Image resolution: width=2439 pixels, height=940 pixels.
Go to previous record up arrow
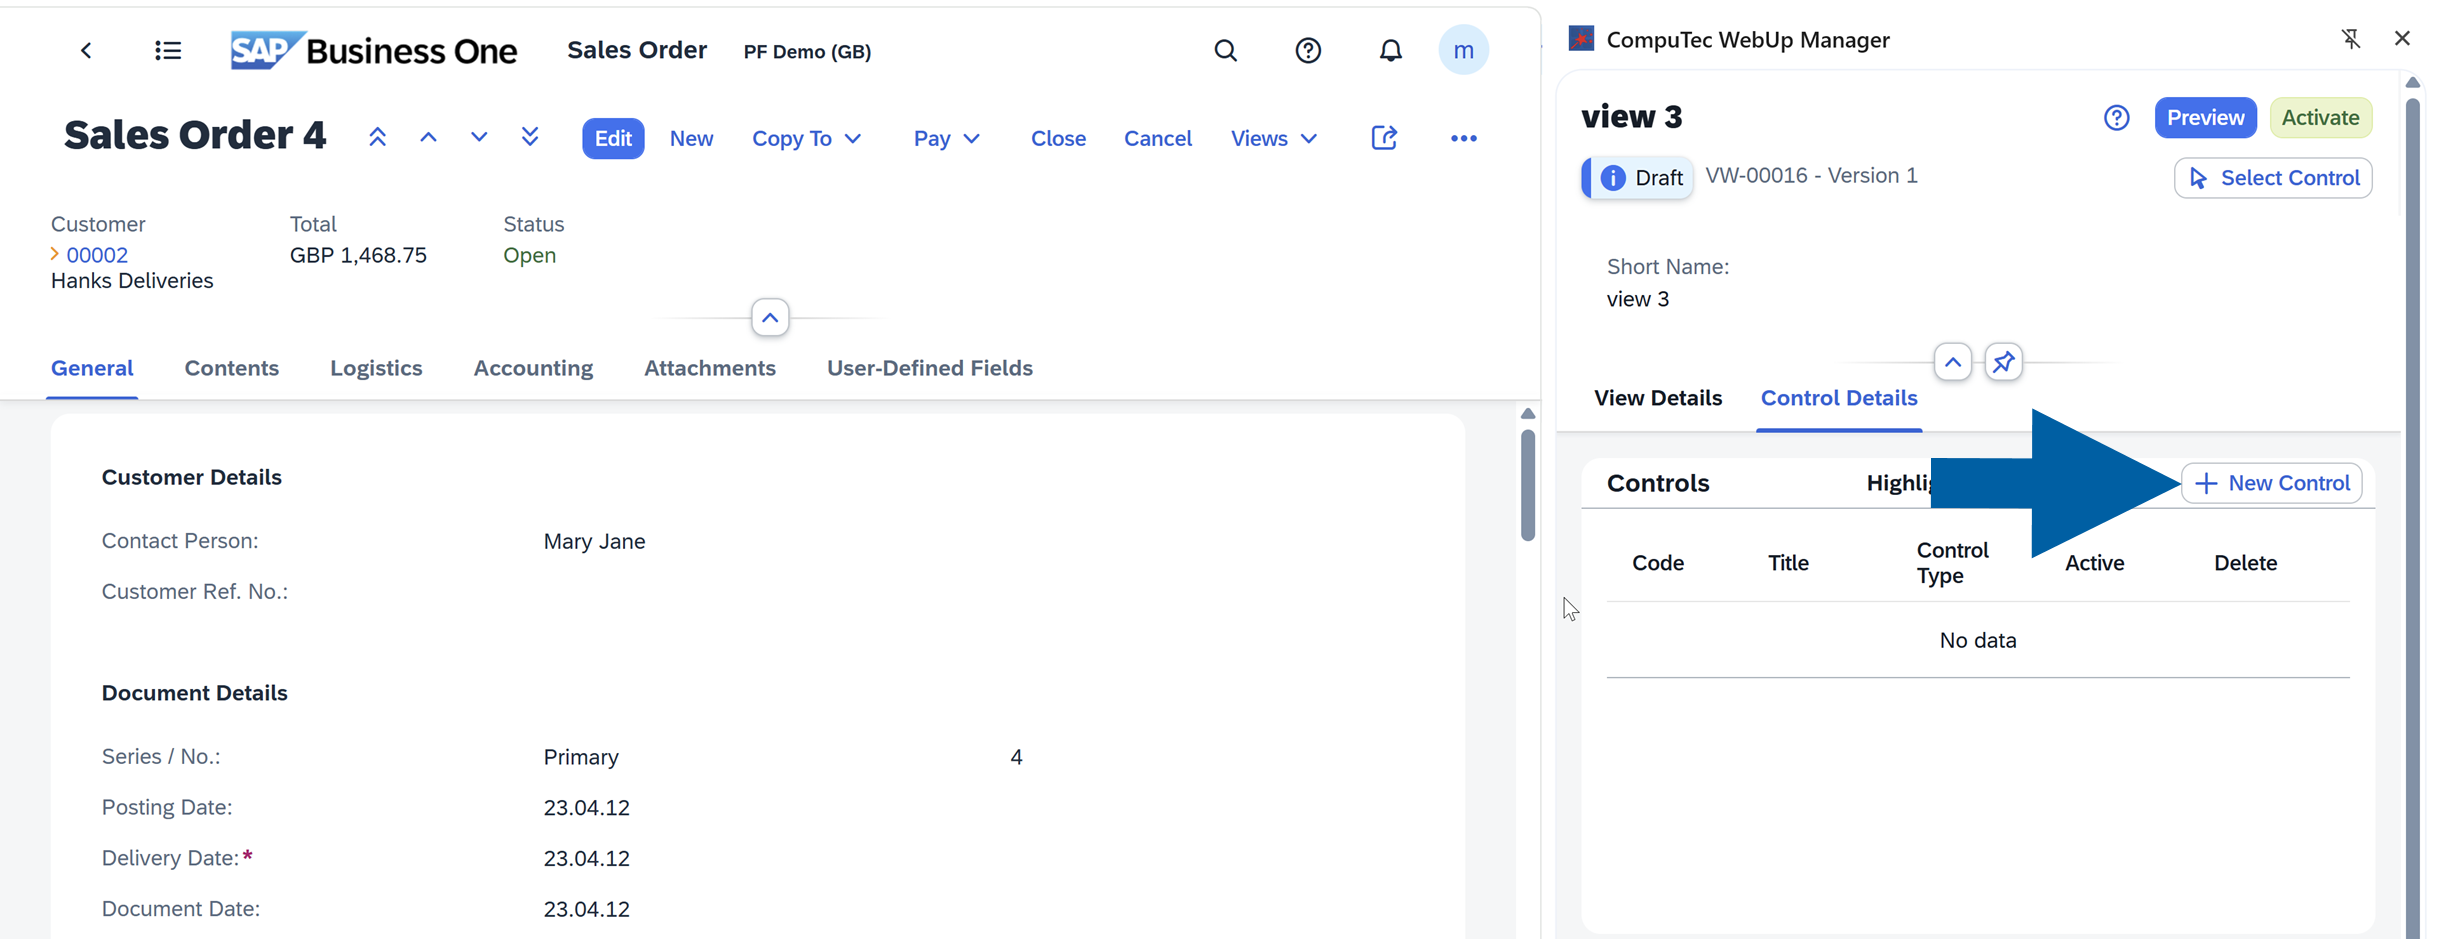[428, 137]
